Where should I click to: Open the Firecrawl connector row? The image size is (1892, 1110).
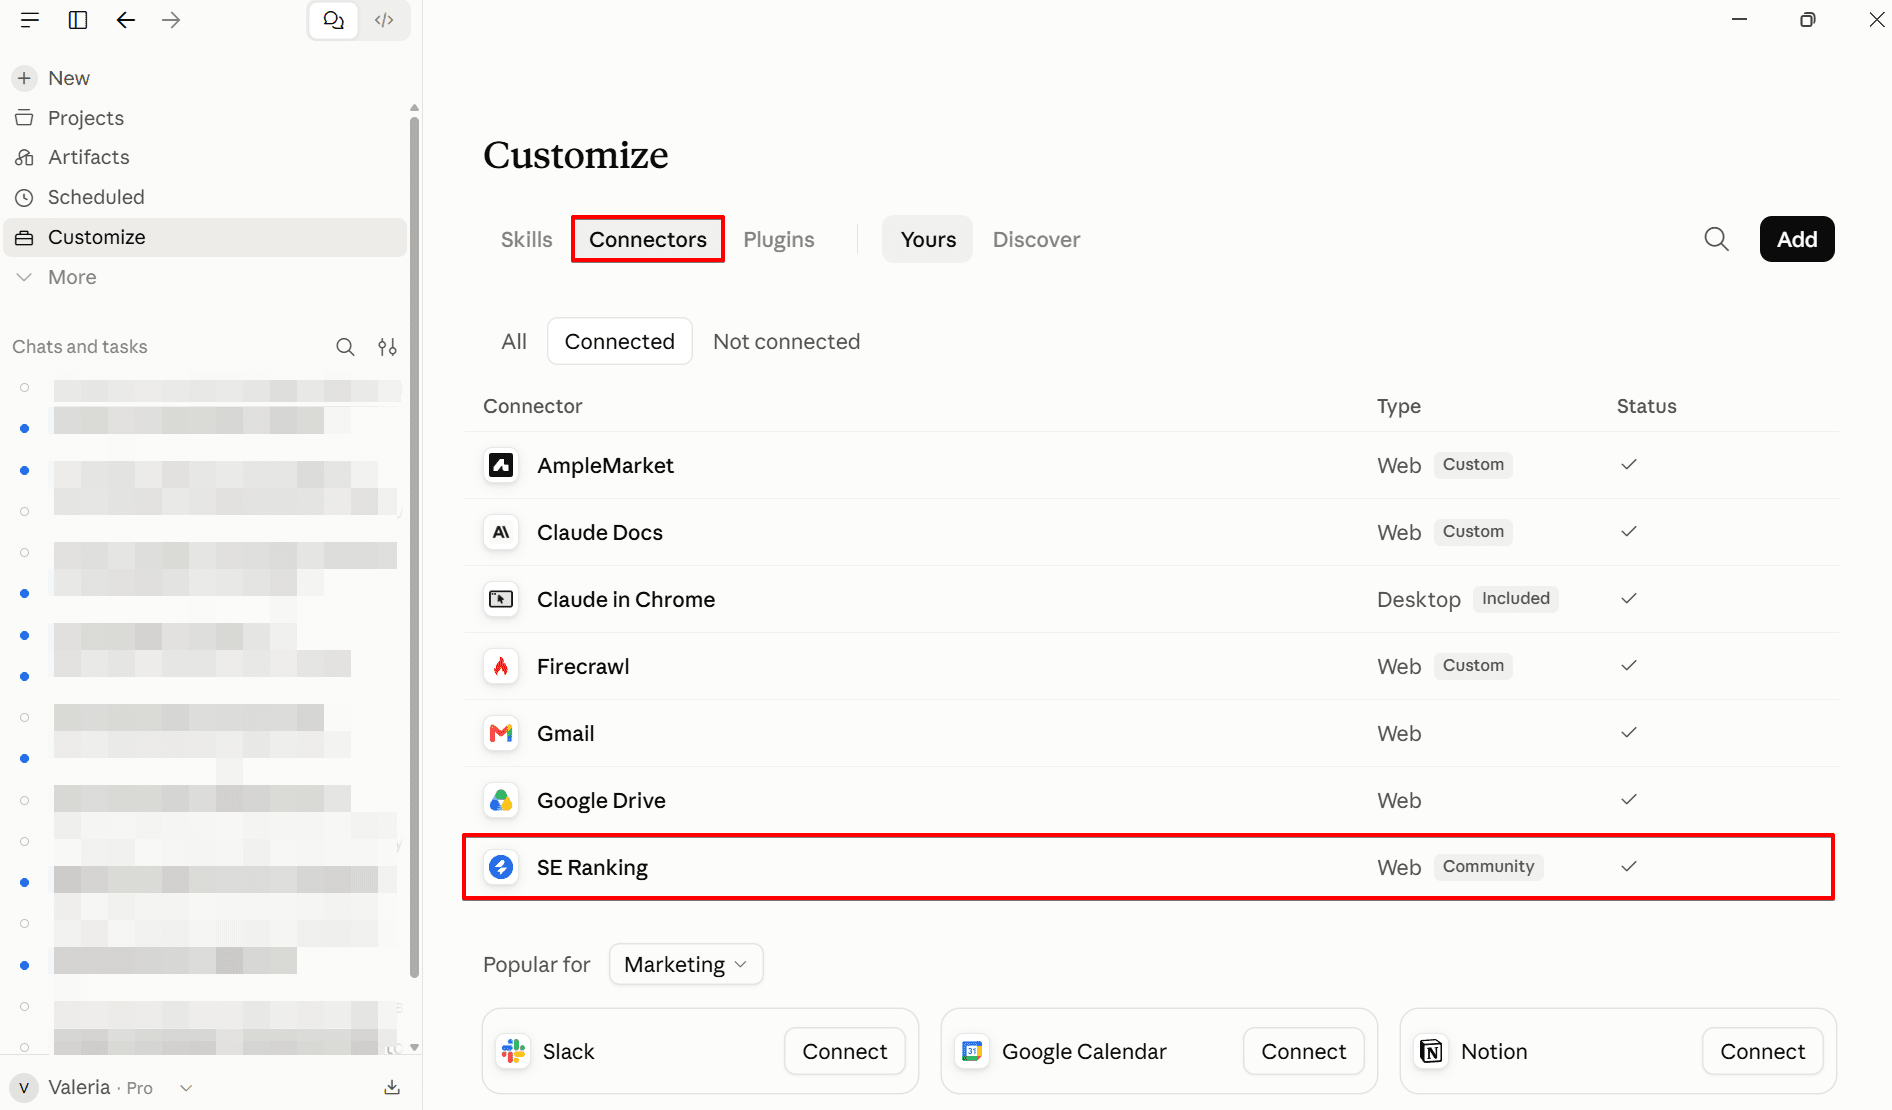(x=1150, y=666)
